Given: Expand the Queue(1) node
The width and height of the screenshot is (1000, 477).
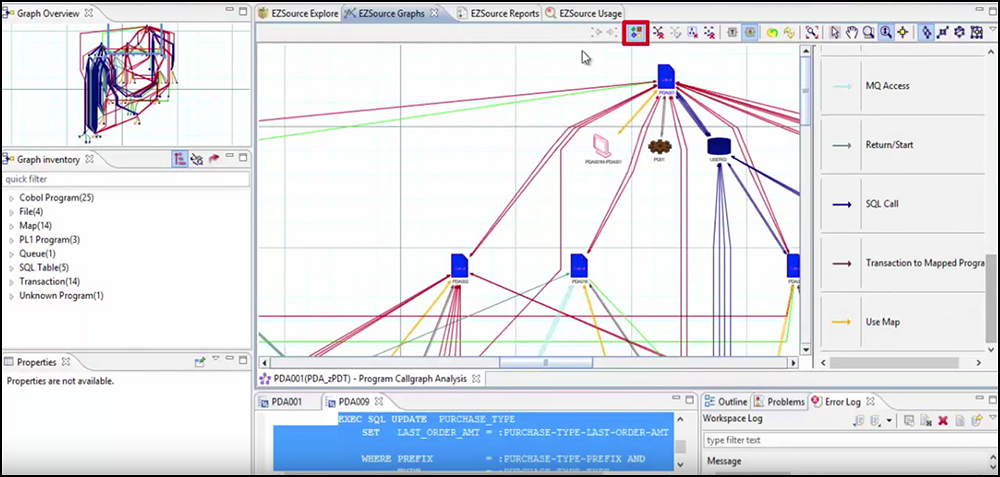Looking at the screenshot, I should click(x=11, y=254).
